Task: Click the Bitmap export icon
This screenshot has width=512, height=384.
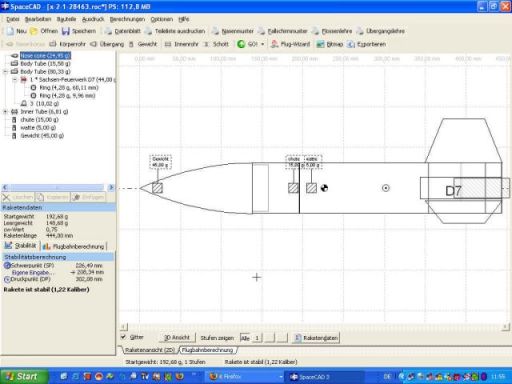Action: tap(320, 44)
